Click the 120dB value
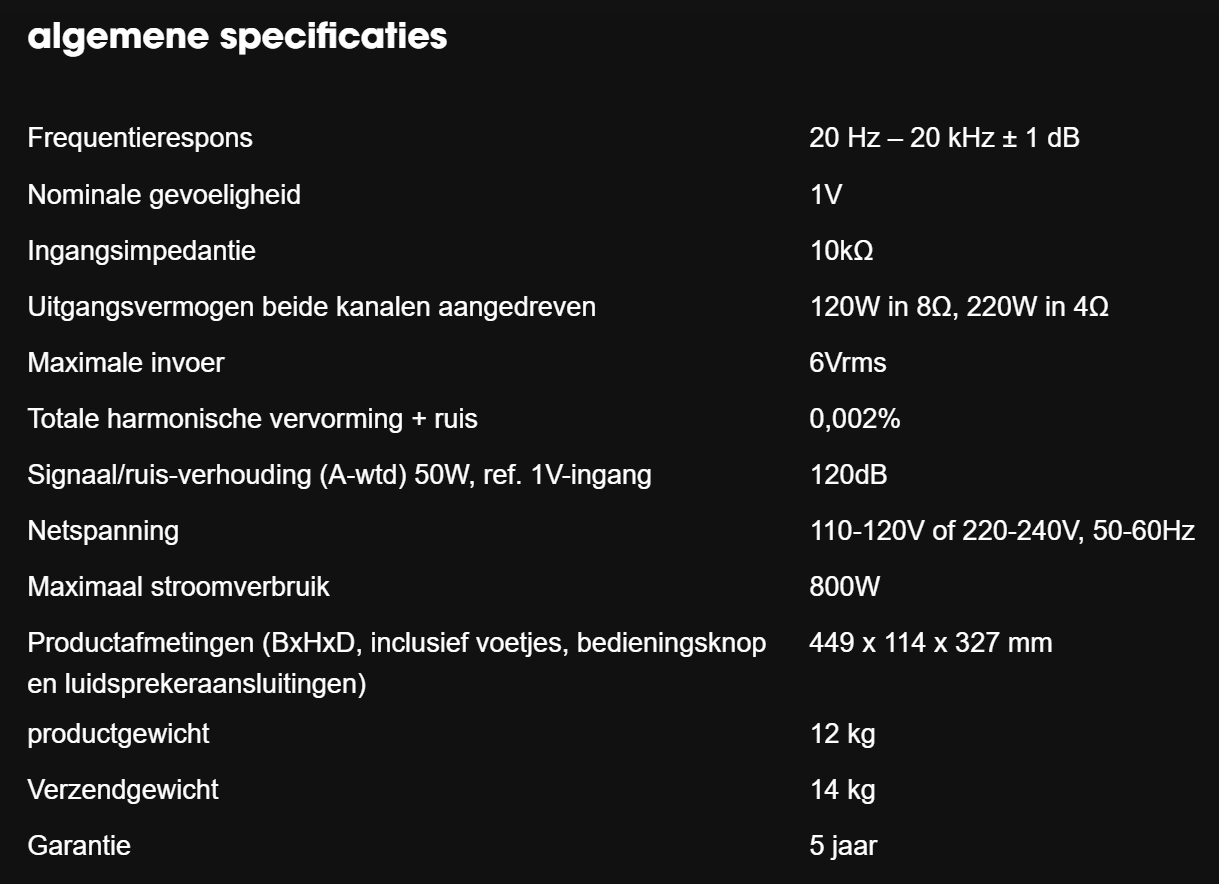The width and height of the screenshot is (1219, 884). [848, 474]
